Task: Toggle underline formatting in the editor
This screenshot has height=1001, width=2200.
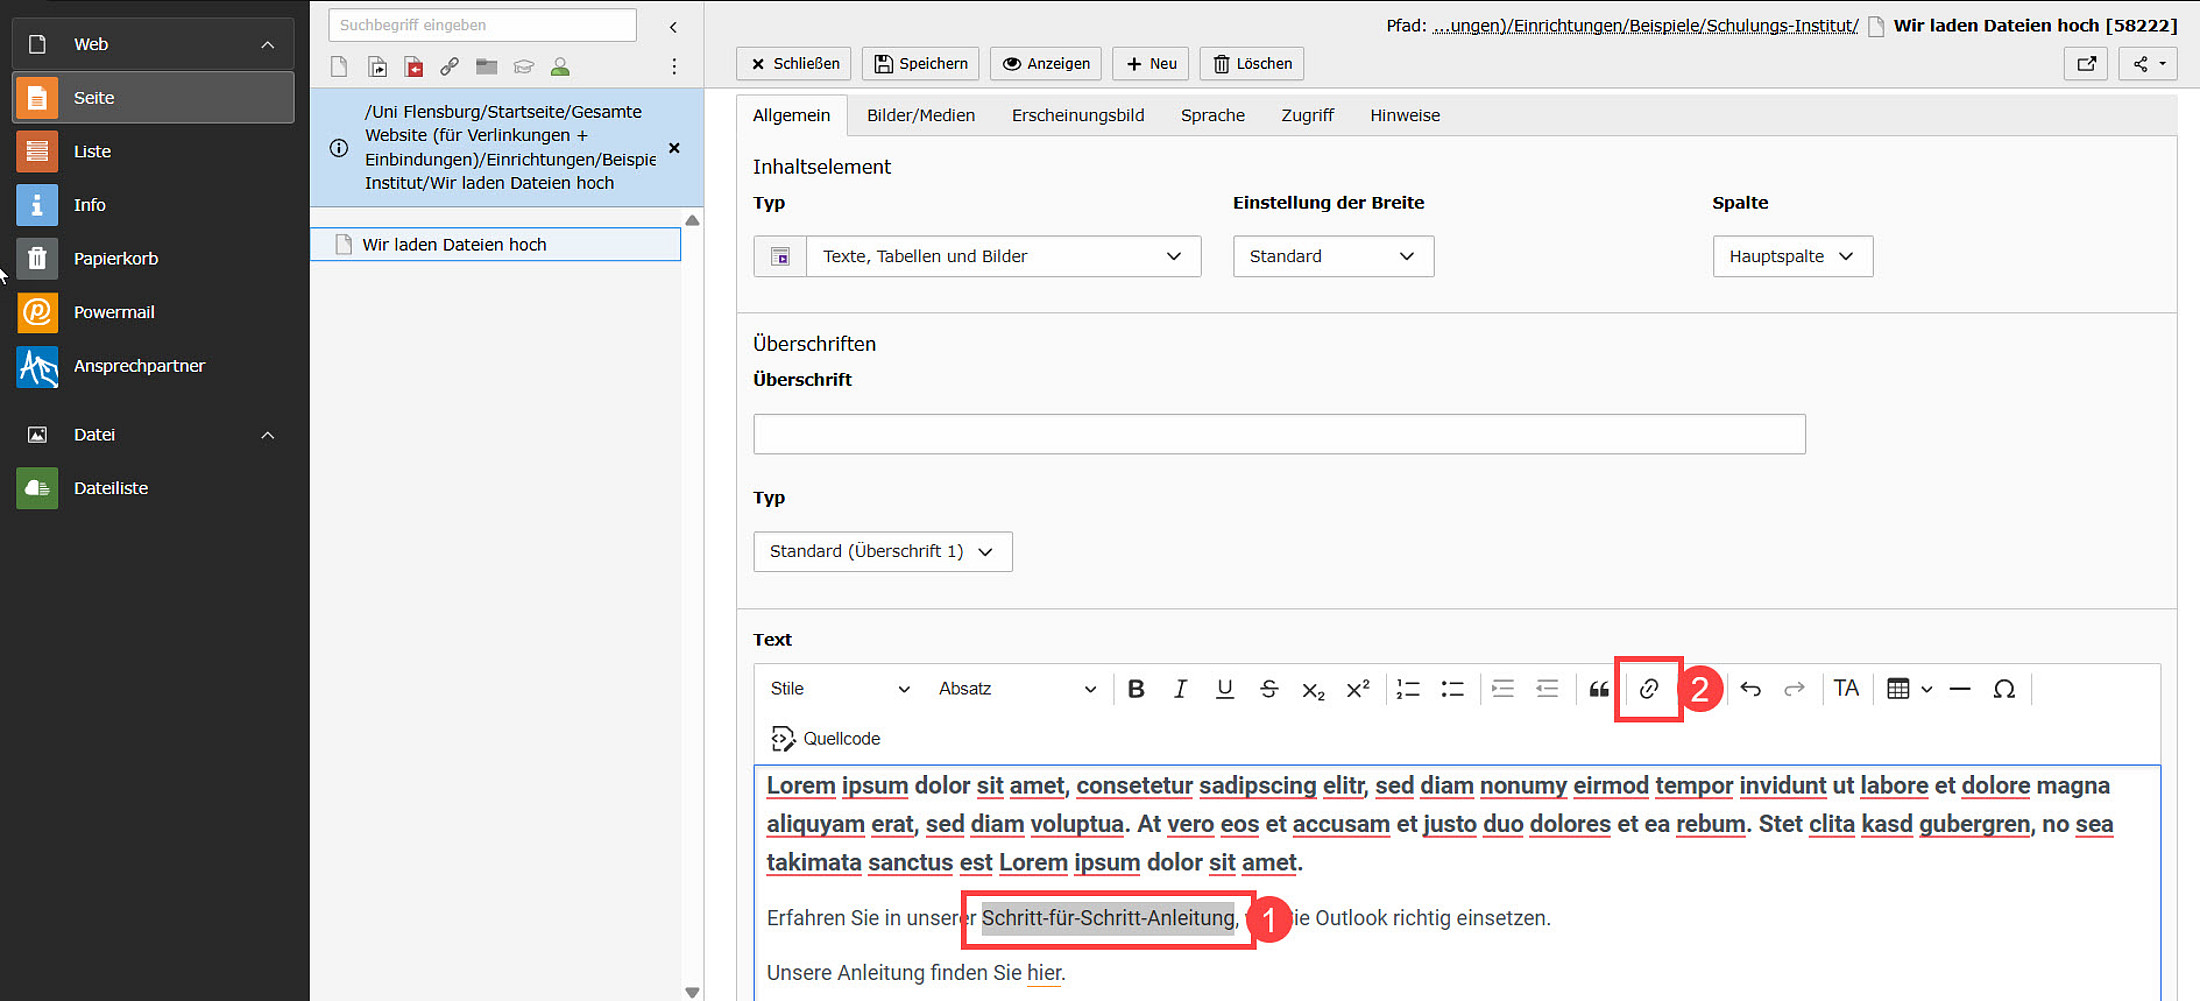Action: pyautogui.click(x=1224, y=689)
